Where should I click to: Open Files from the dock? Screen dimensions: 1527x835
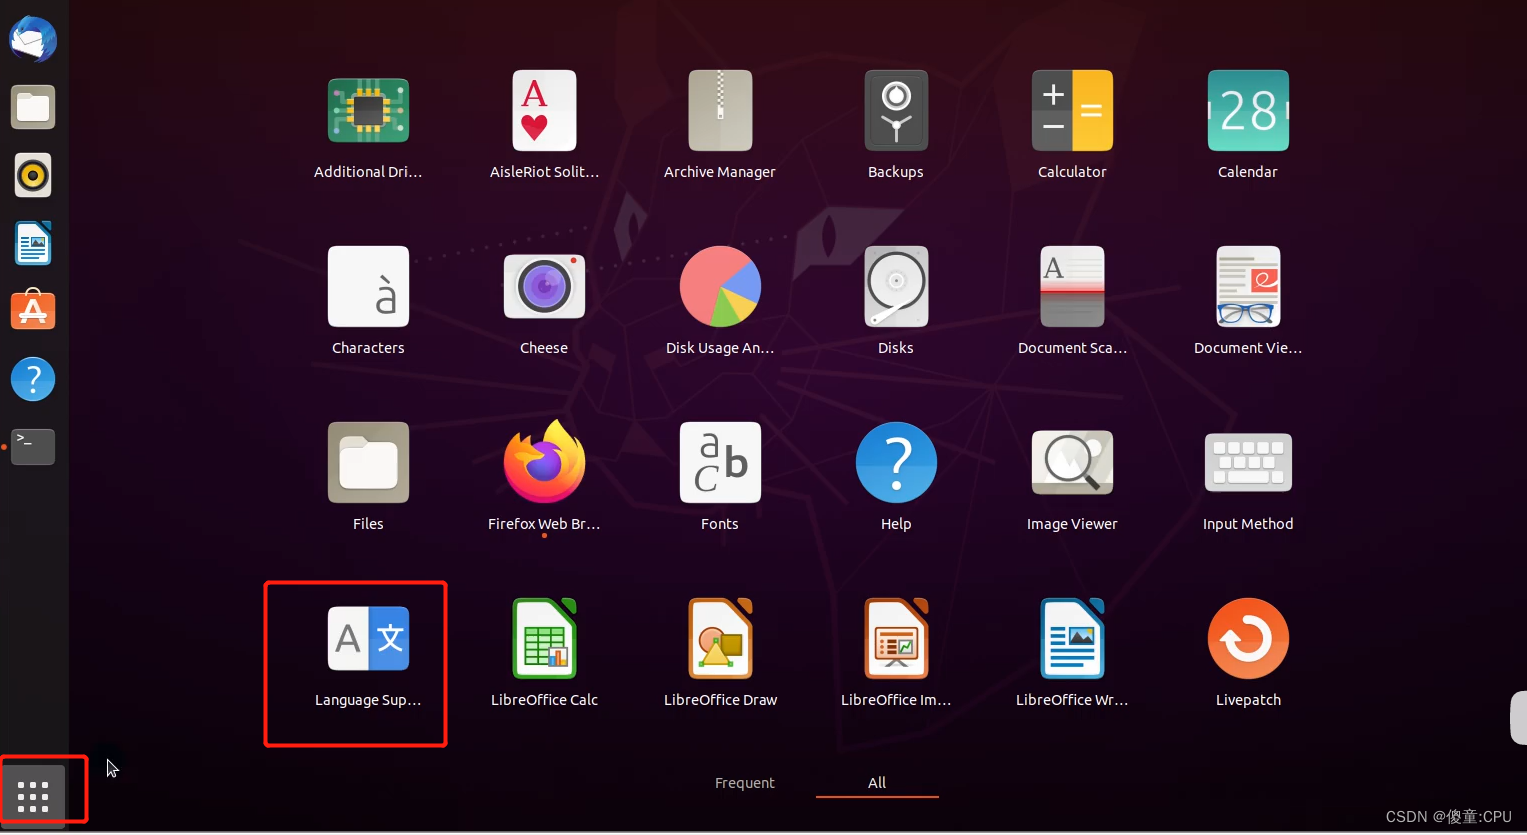pyautogui.click(x=33, y=107)
